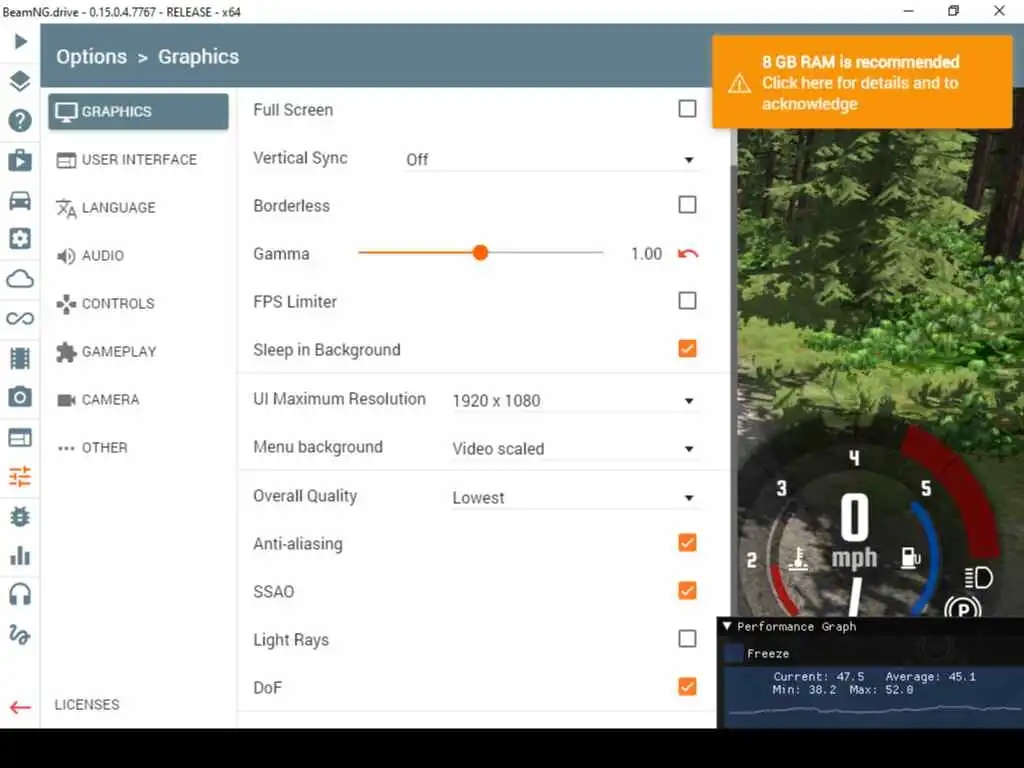Collapse the Performance Graph triangle
The width and height of the screenshot is (1024, 768).
[x=726, y=626]
